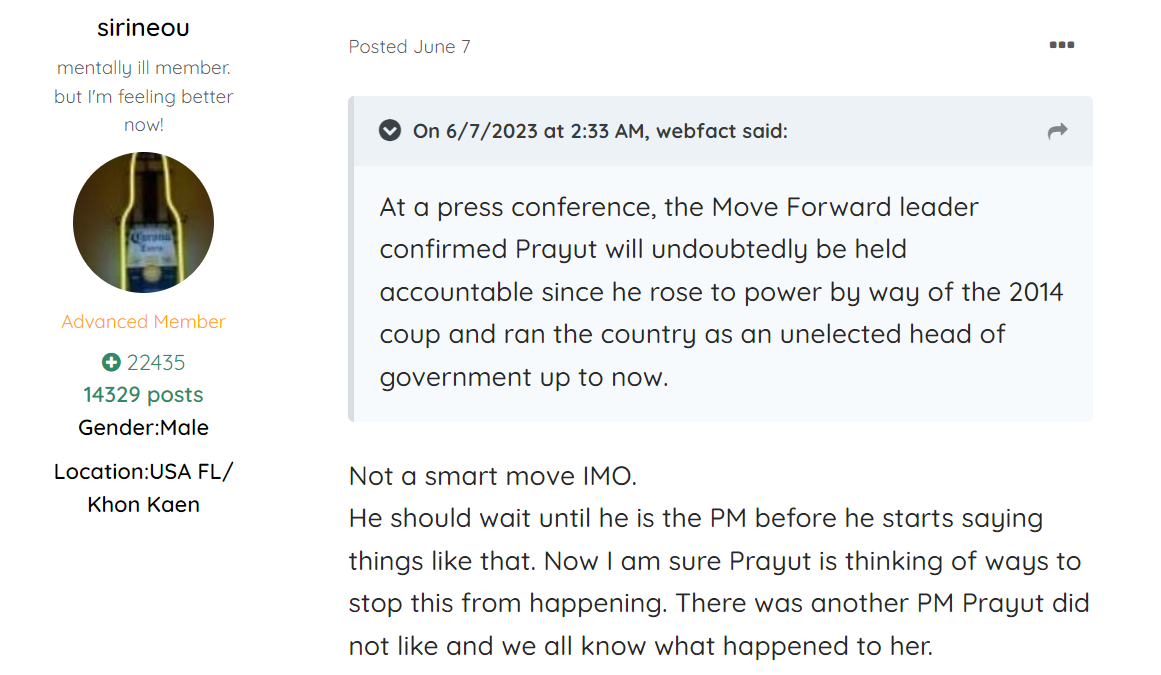Open sirineou's Corona bottle avatar
Viewport: 1161px width, 675px height.
pyautogui.click(x=144, y=222)
